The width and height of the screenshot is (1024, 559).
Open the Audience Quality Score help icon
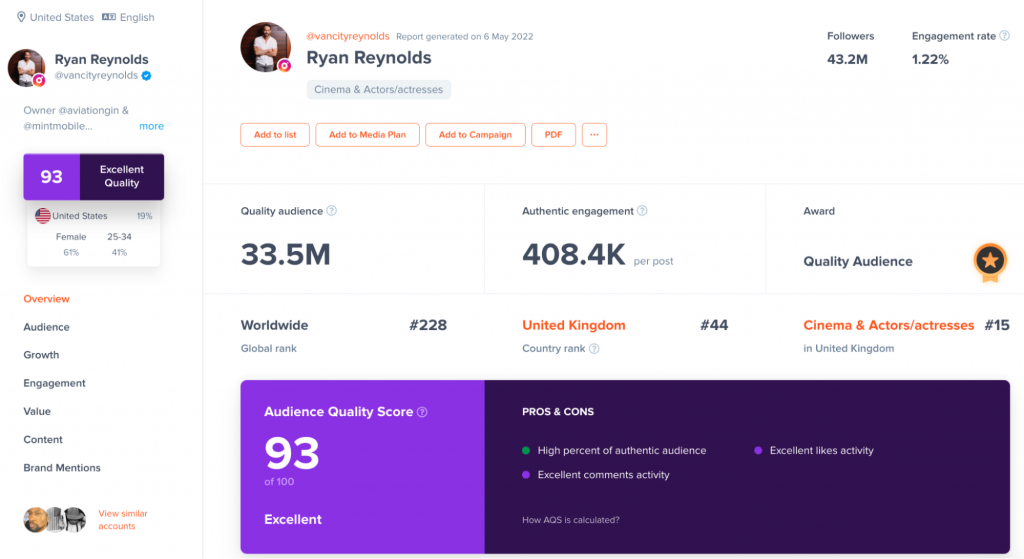click(422, 412)
